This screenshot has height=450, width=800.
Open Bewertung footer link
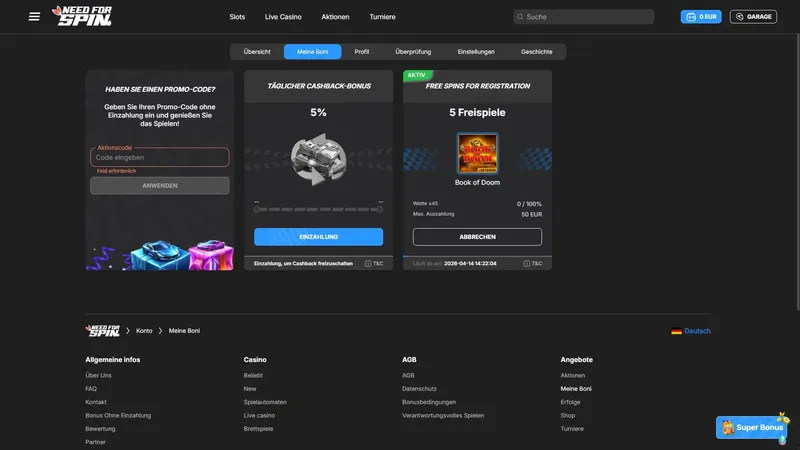pyautogui.click(x=100, y=429)
